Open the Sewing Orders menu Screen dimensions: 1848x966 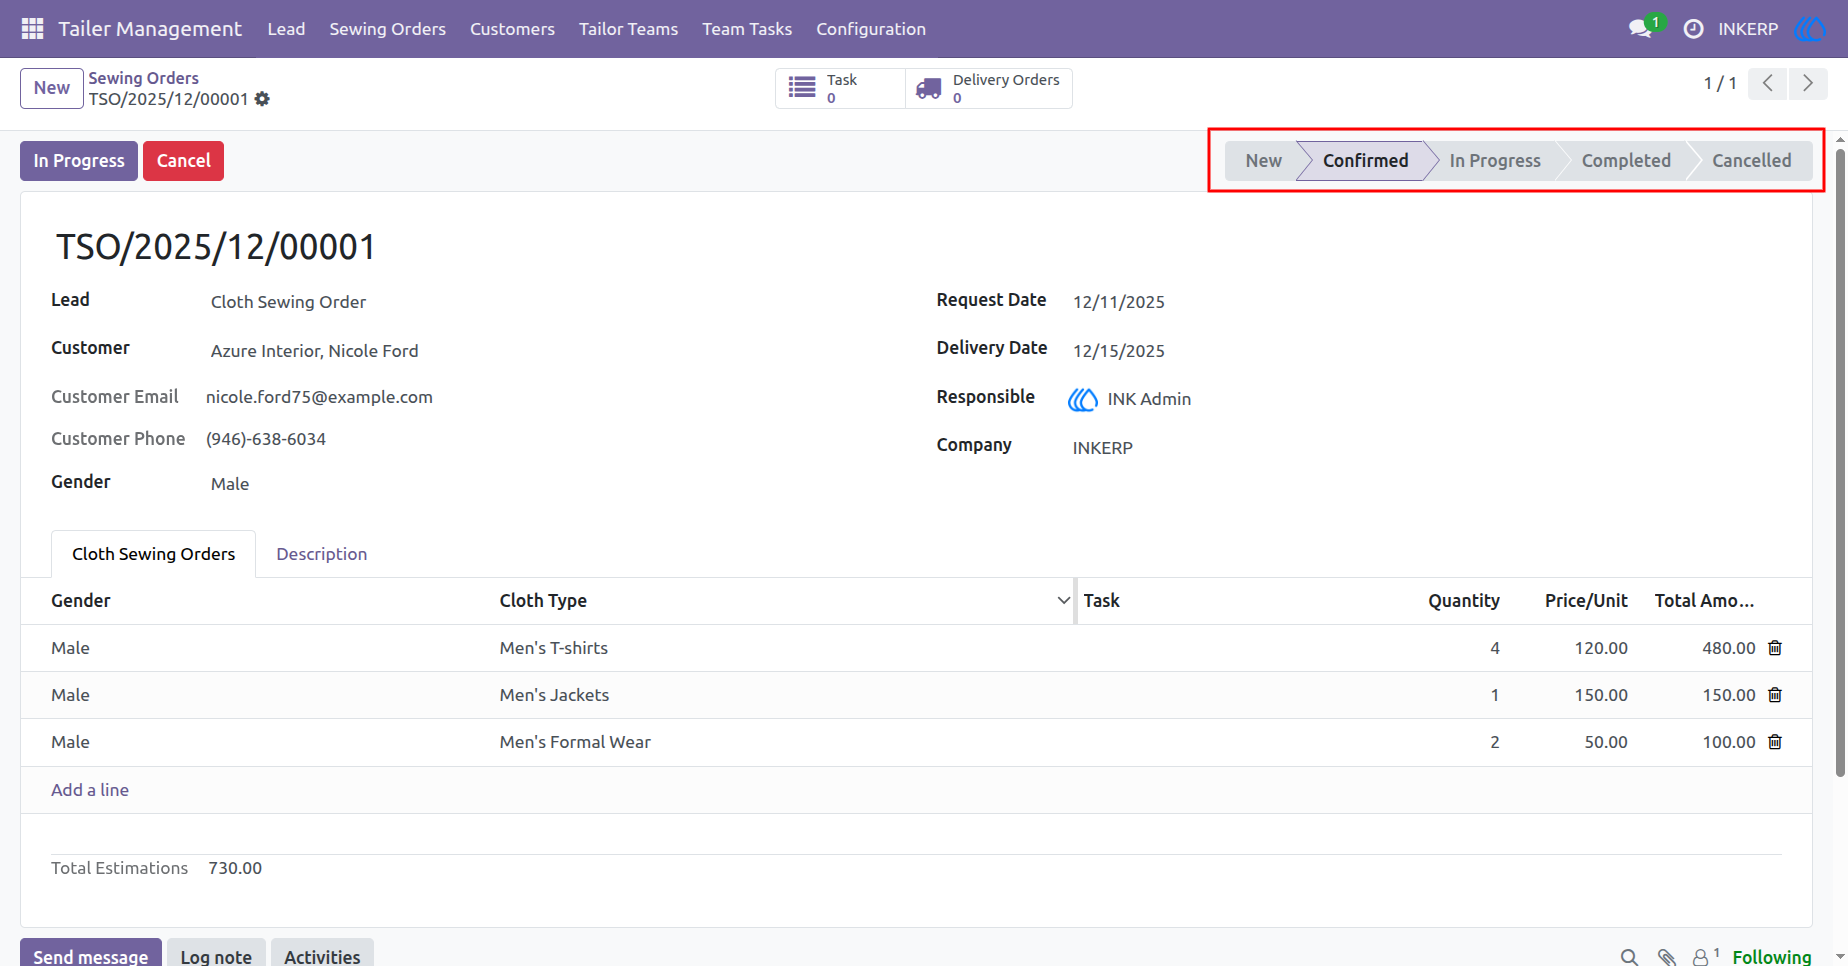(388, 29)
